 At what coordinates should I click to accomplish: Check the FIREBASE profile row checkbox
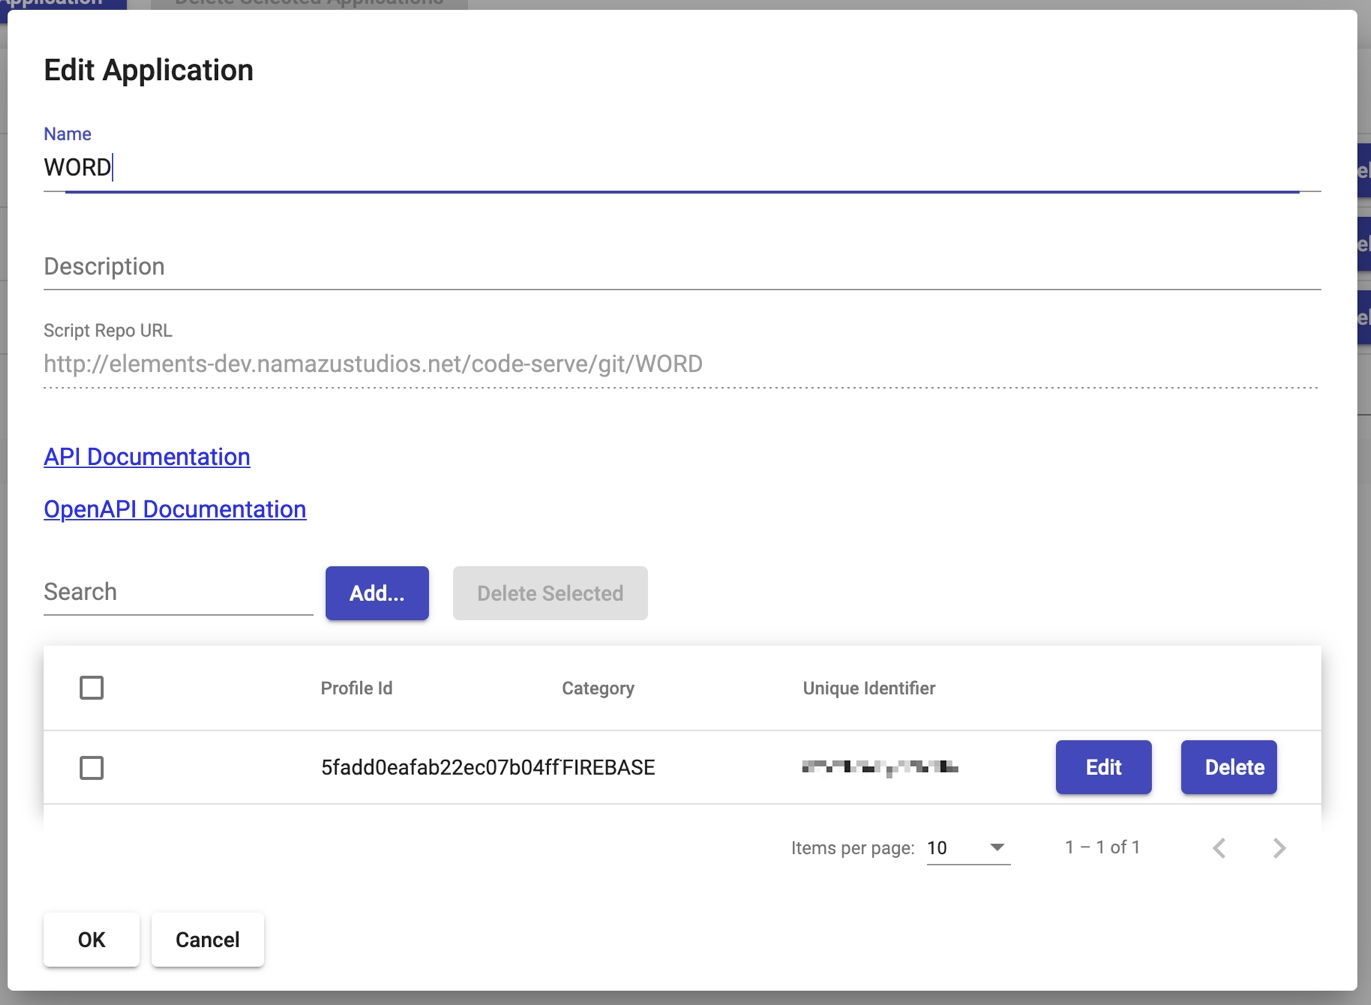(92, 768)
